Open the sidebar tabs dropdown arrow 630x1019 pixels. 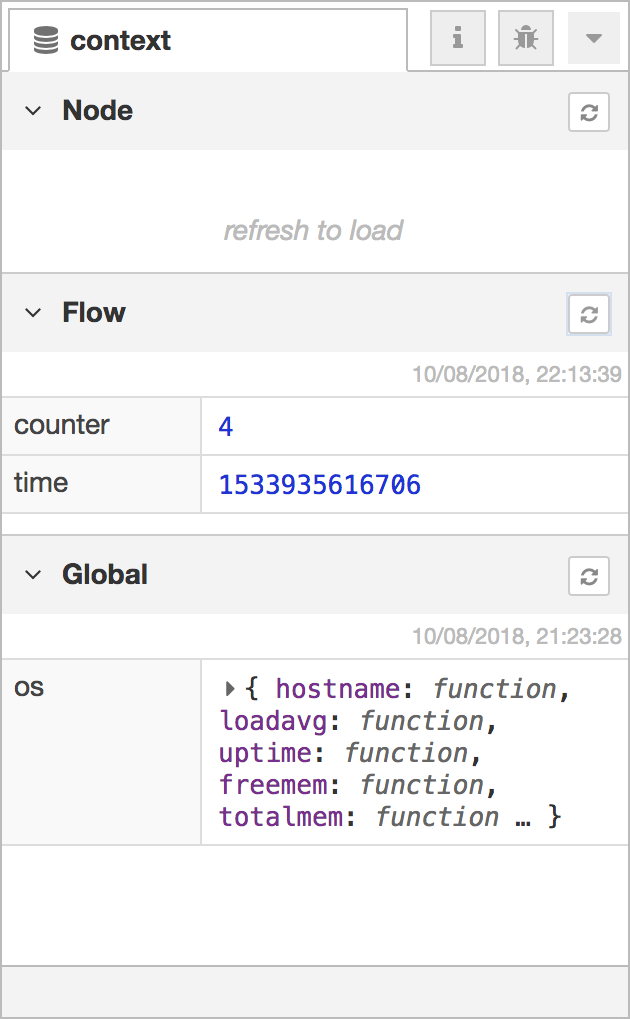point(593,38)
